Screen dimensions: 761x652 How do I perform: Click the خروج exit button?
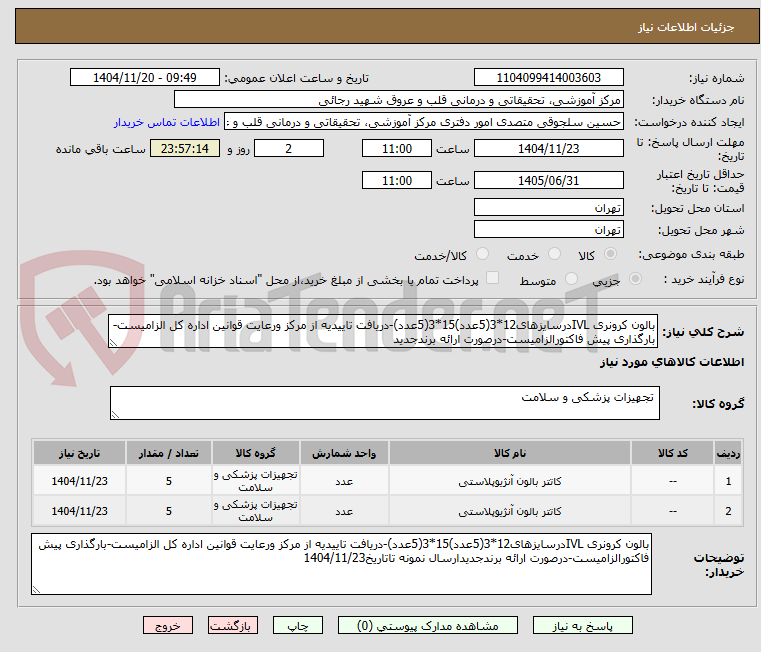[x=167, y=625]
